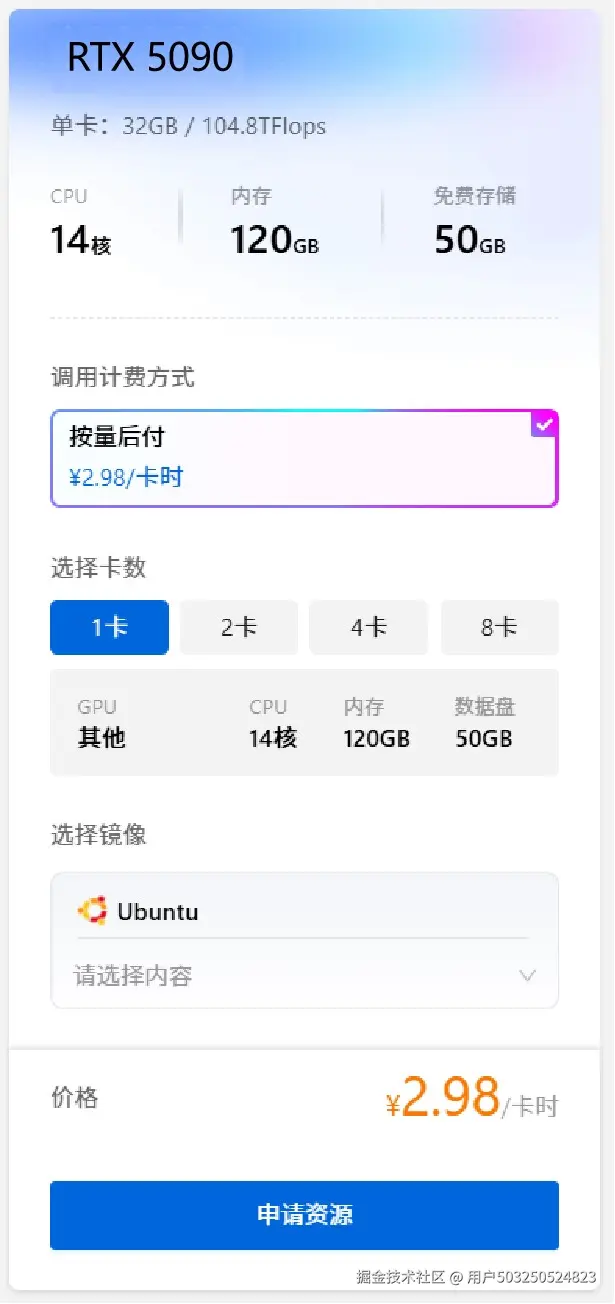
Task: Choose the 8卡 configuration
Action: click(x=499, y=627)
